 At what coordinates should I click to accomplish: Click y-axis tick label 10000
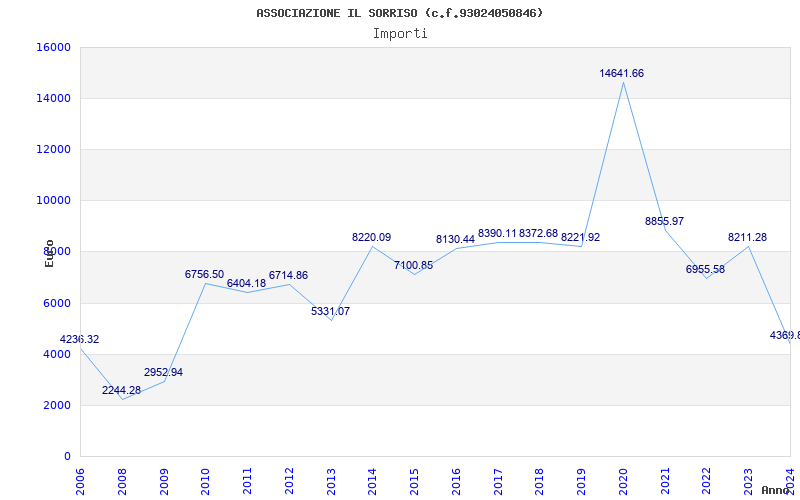pos(53,201)
